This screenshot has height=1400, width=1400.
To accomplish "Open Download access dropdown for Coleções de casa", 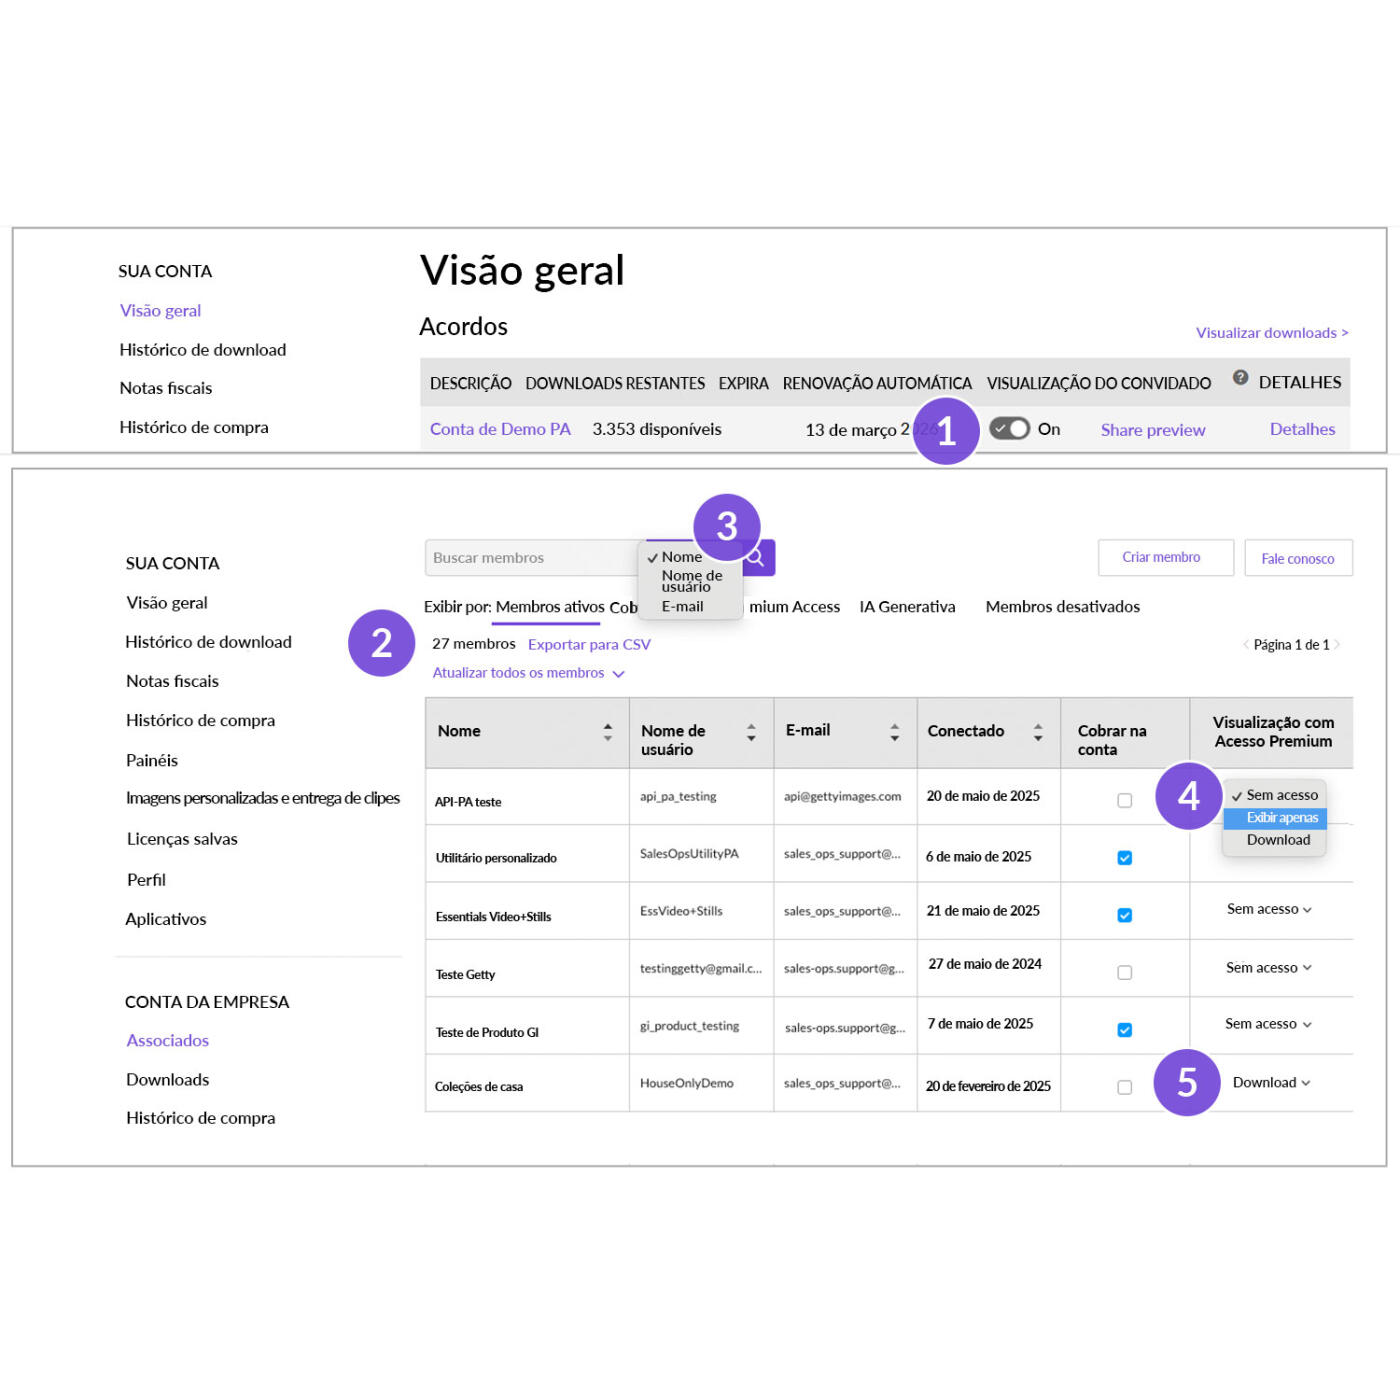I will (x=1271, y=1082).
